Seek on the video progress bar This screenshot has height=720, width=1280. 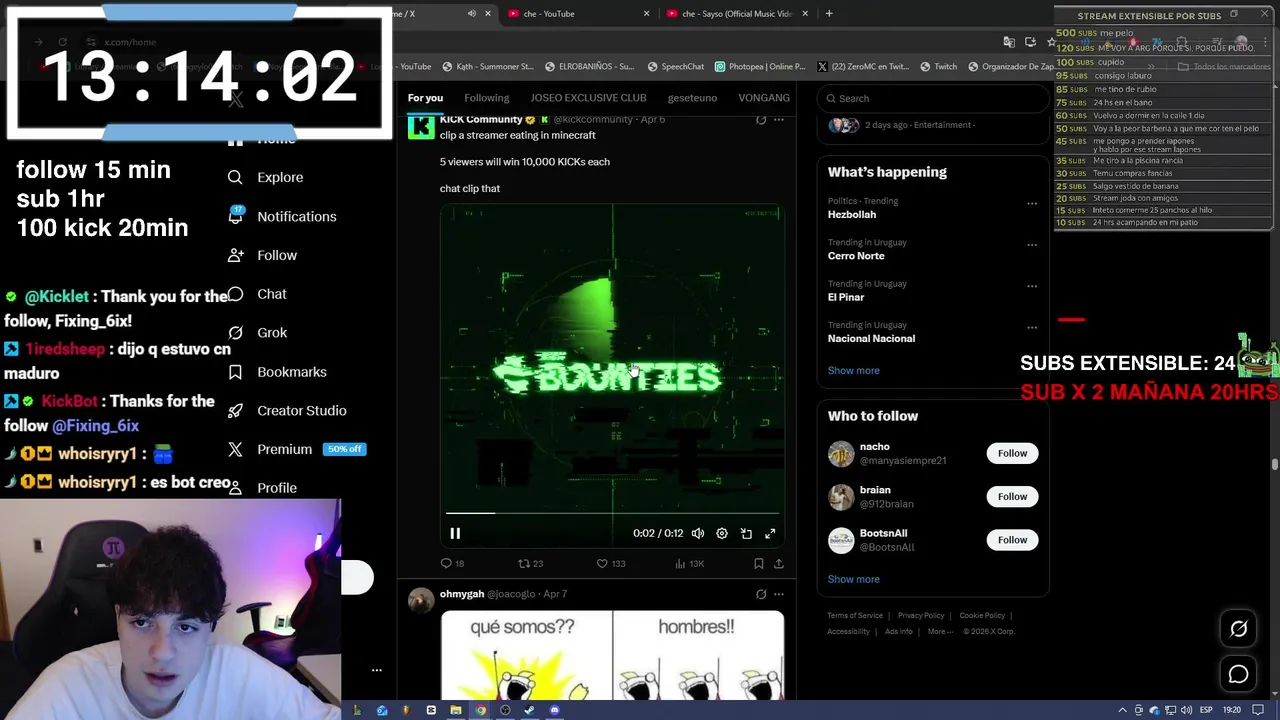(612, 513)
